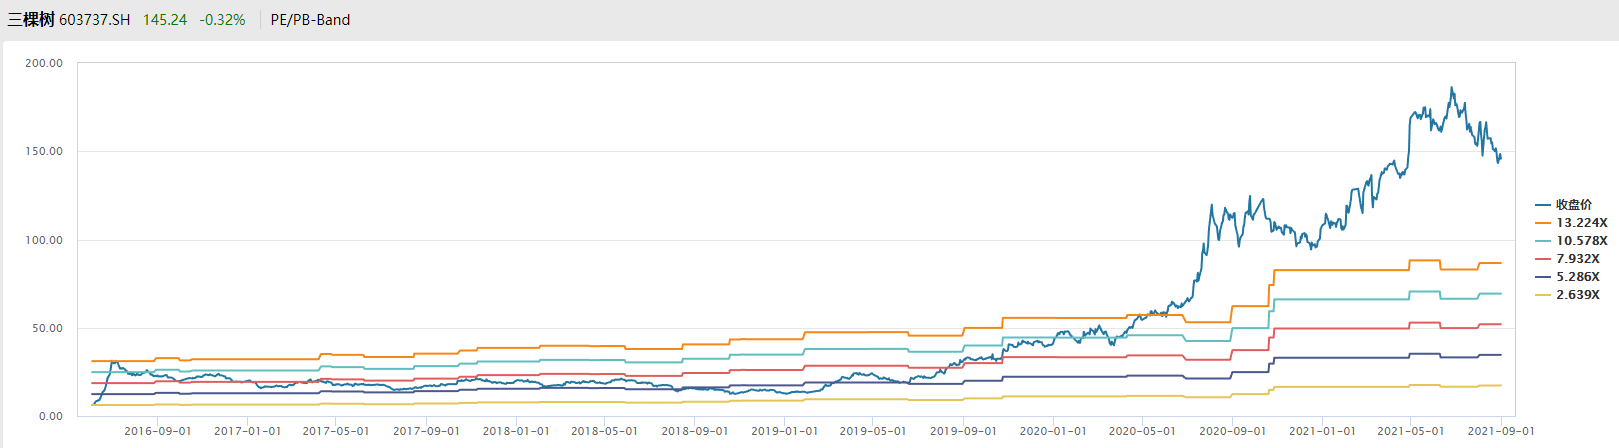Click the 50.00 y-axis label
The image size is (1619, 448).
tap(47, 328)
